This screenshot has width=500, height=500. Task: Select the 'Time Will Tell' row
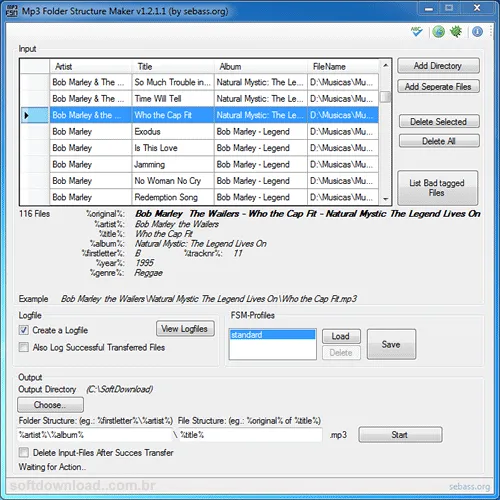tap(199, 98)
